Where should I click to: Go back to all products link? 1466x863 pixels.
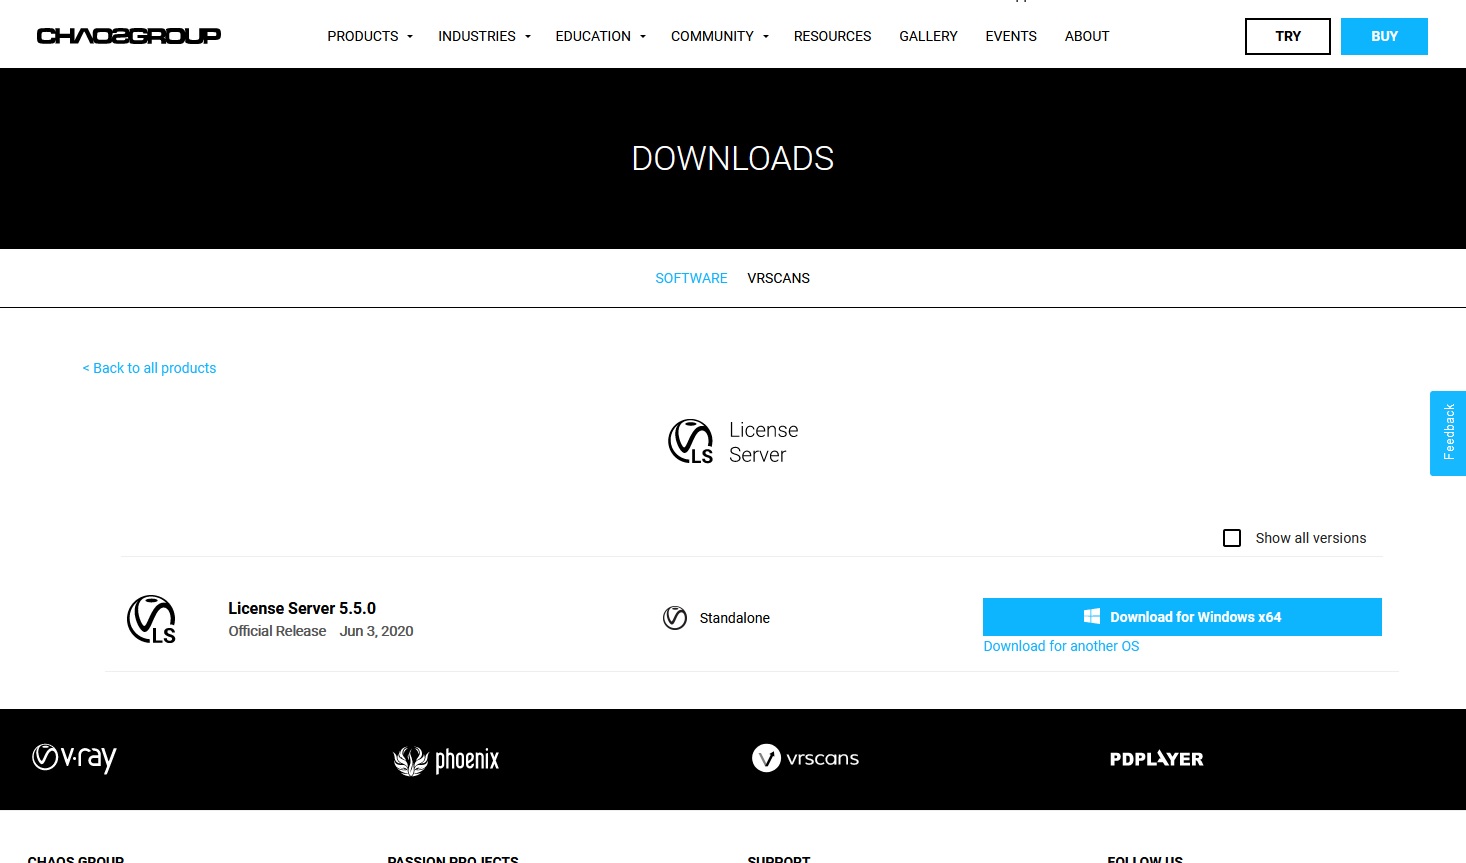tap(149, 368)
